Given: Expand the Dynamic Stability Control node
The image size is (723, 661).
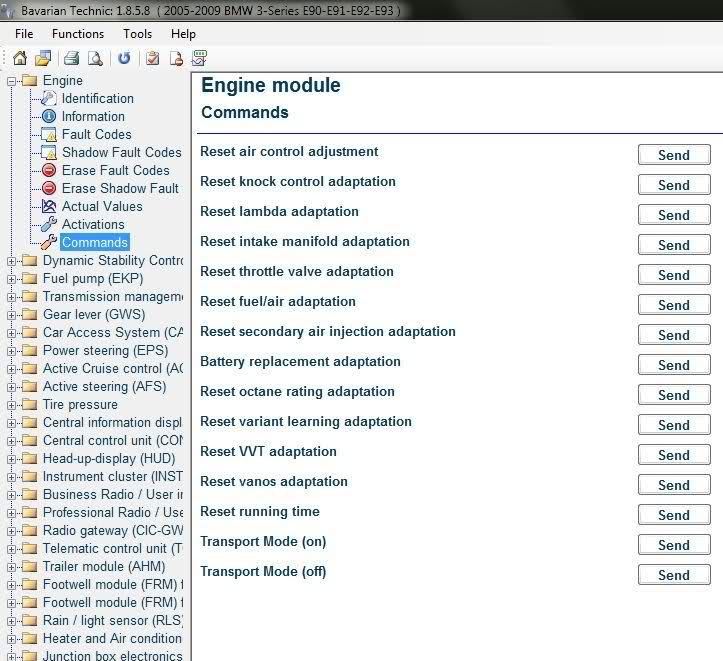Looking at the screenshot, I should [x=12, y=261].
